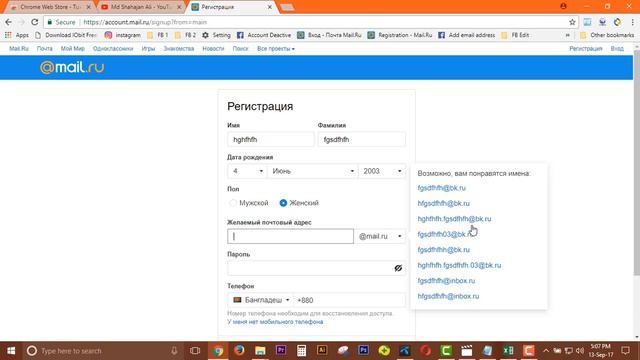Open the Chrome three-dot menu
This screenshot has width=640, height=360.
pos(632,22)
